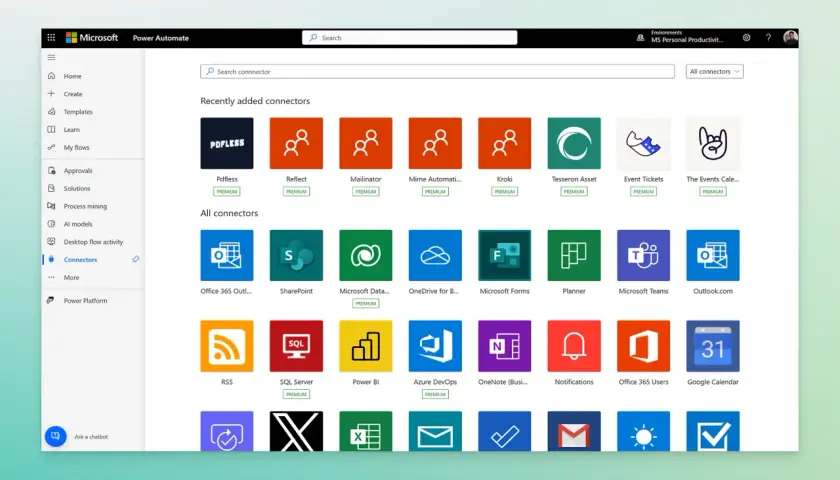Open Power Platform in sidebar

pos(85,301)
